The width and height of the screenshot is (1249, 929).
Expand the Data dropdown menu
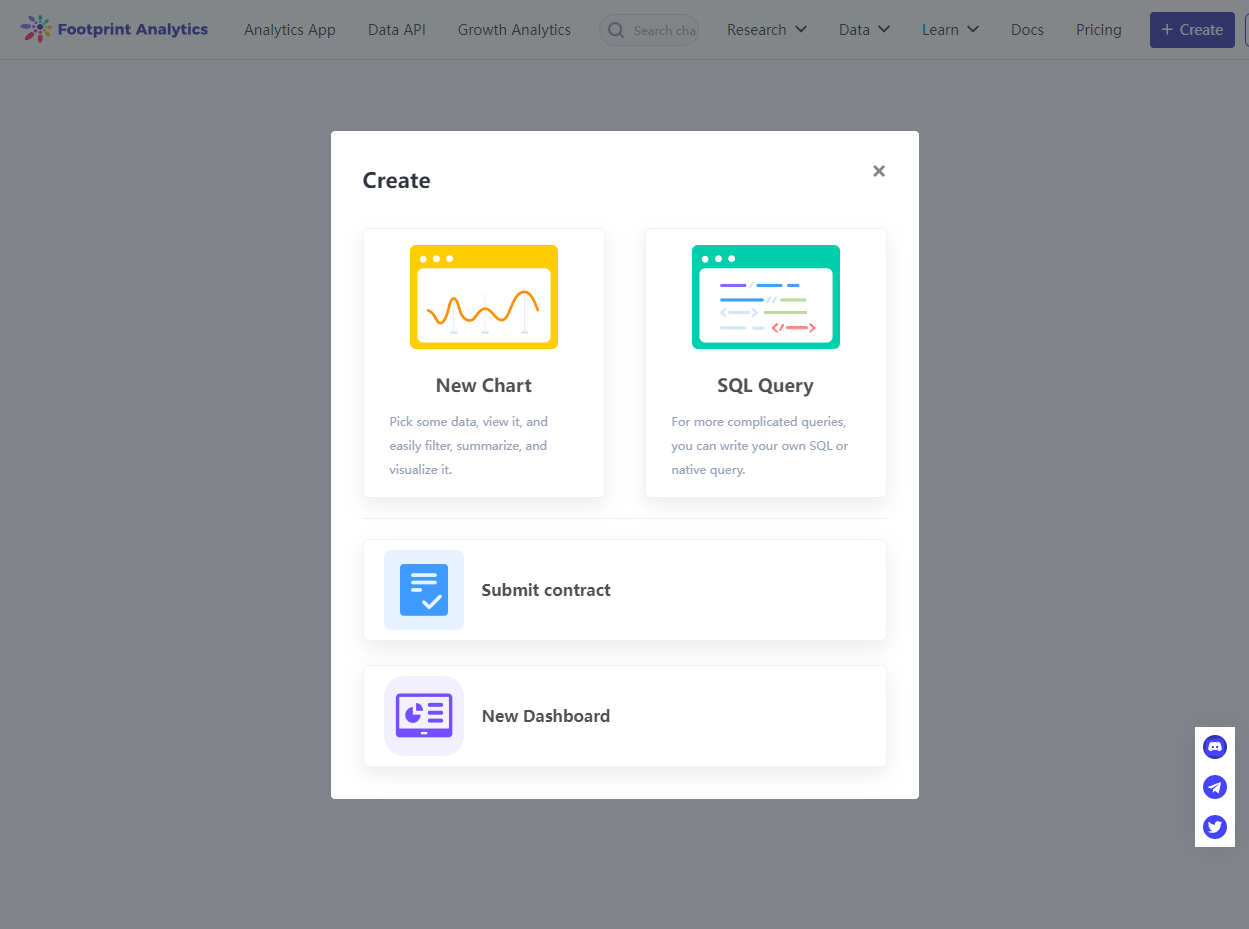(x=864, y=30)
